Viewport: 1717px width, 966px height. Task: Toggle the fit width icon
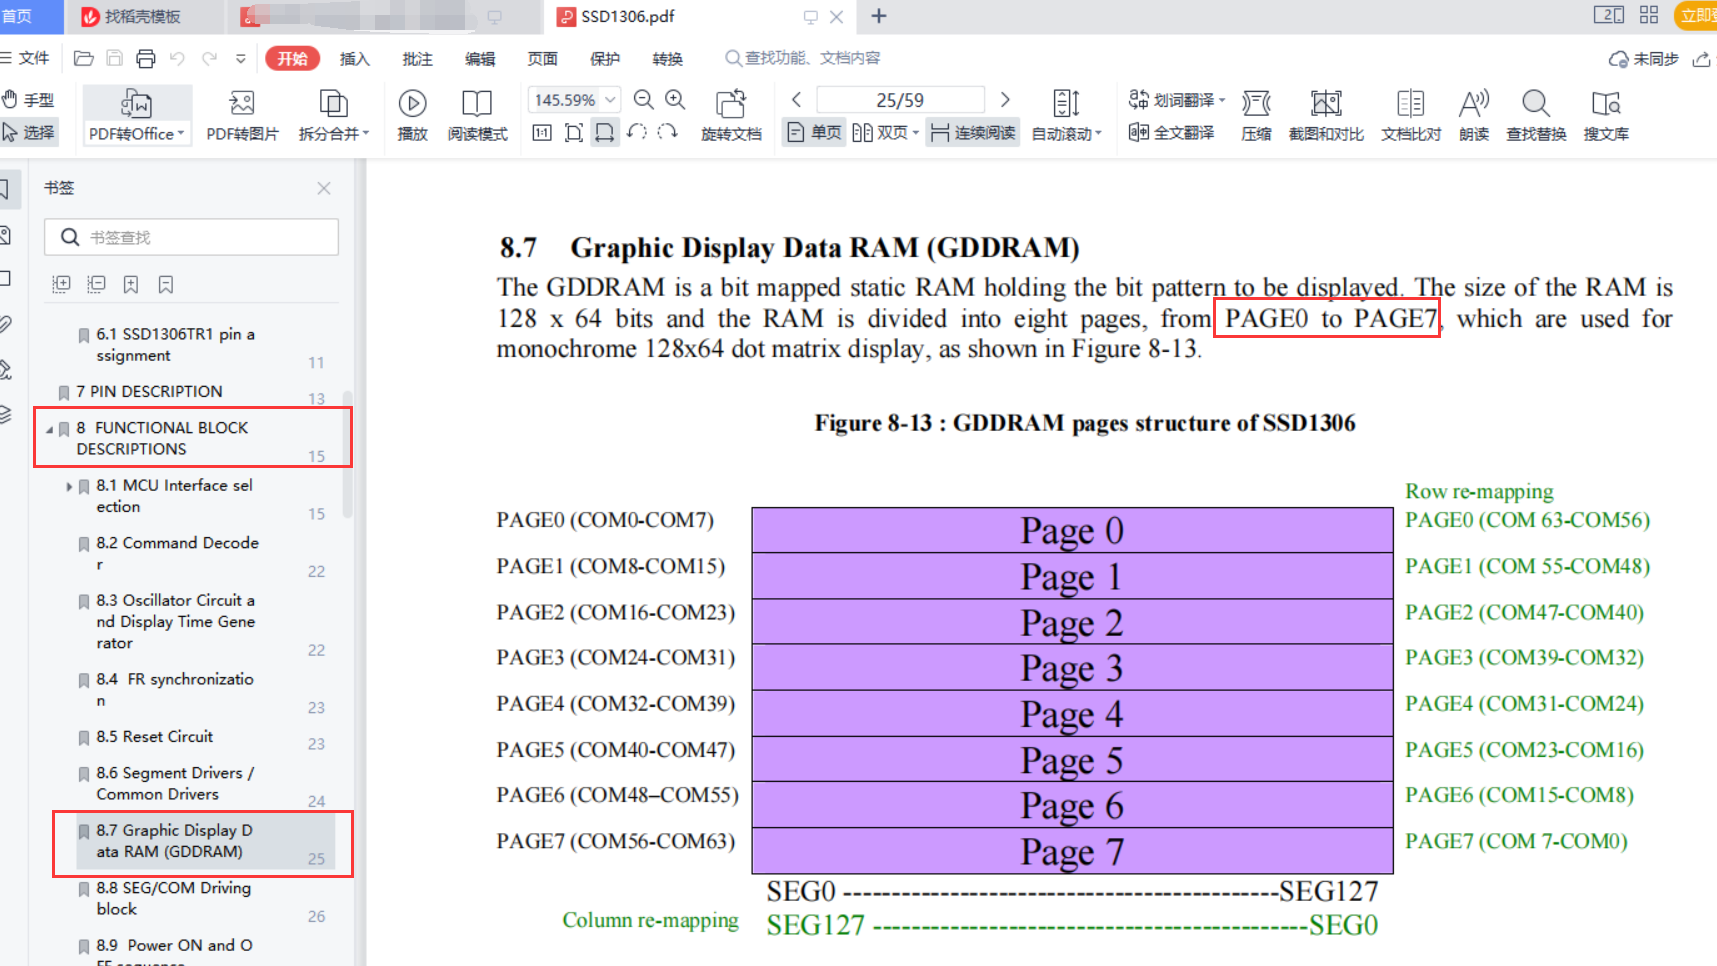point(605,132)
